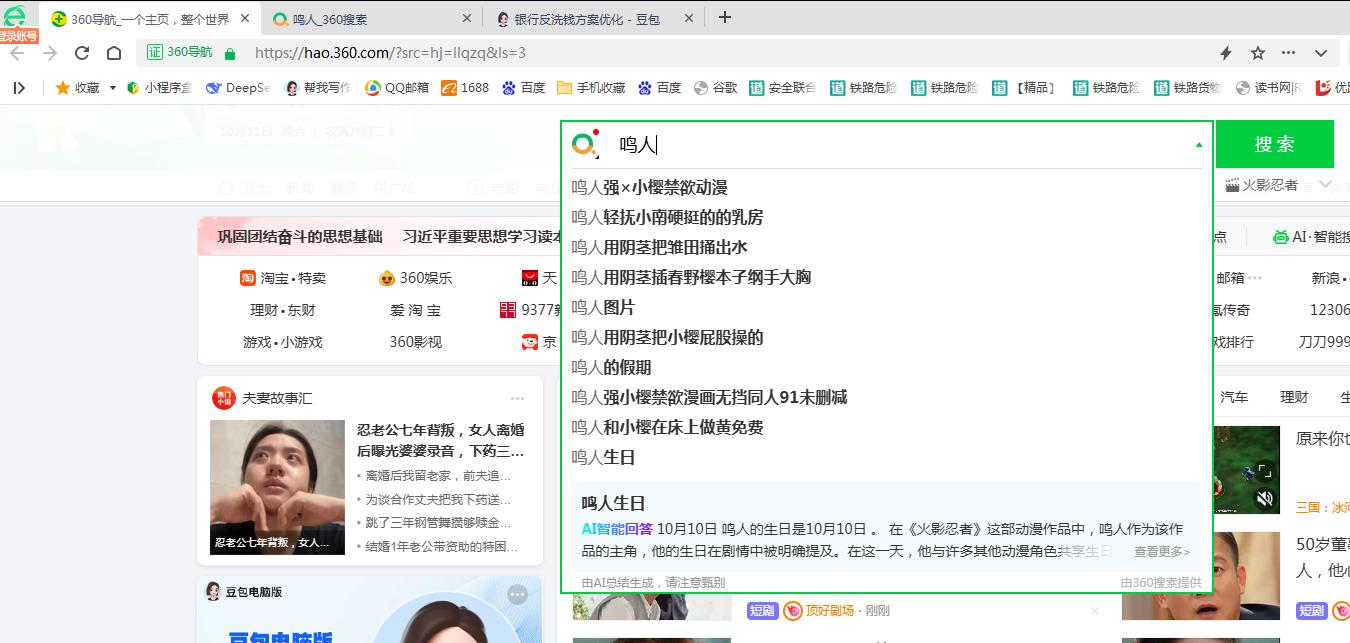The height and width of the screenshot is (643, 1350).
Task: Close the 银行反洗钱方案优化 - 豆包 tab
Action: point(689,18)
